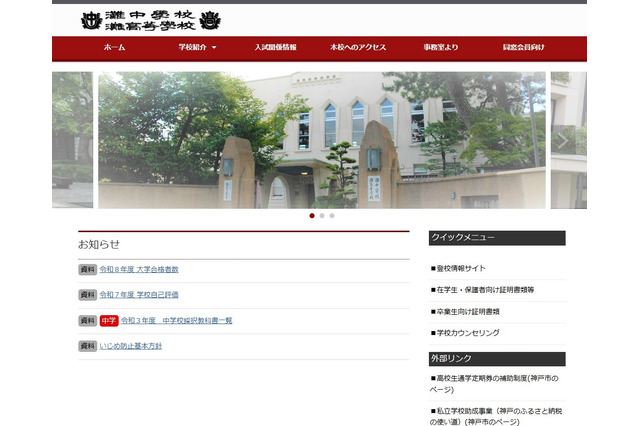Click the 外部リンク header bar
The image size is (640, 426).
497,359
